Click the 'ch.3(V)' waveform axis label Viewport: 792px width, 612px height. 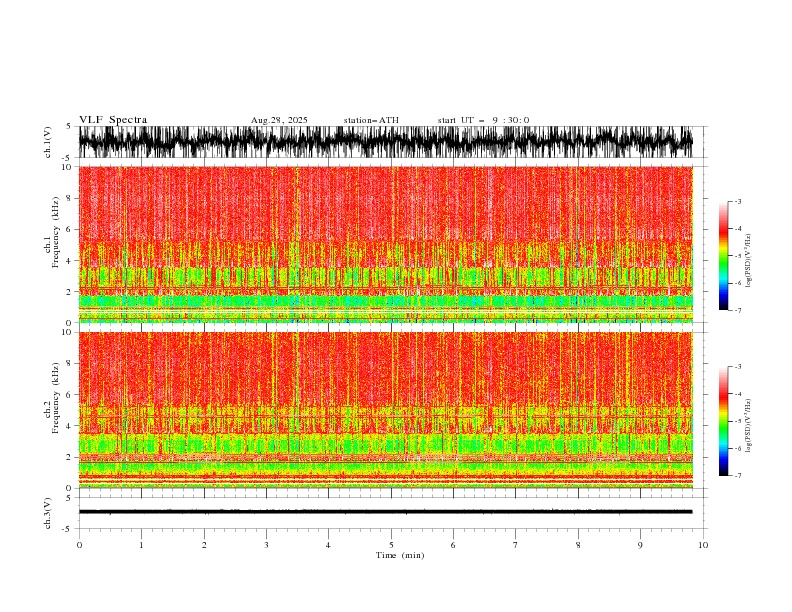click(x=48, y=513)
